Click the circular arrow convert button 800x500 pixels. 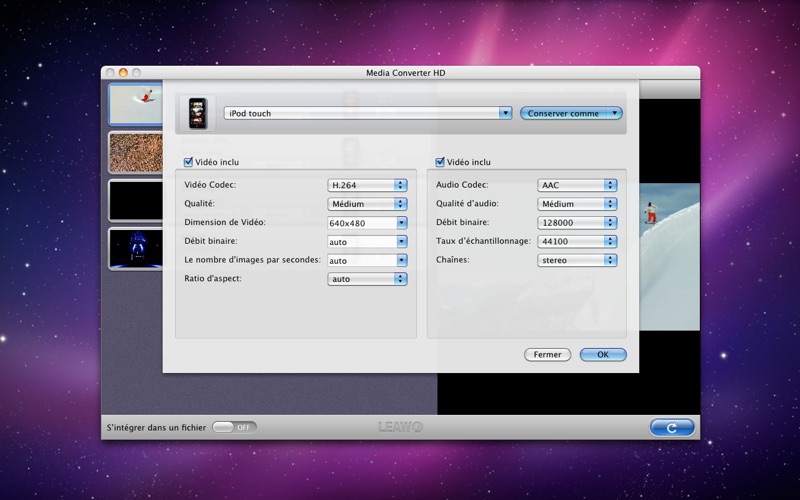[x=672, y=428]
